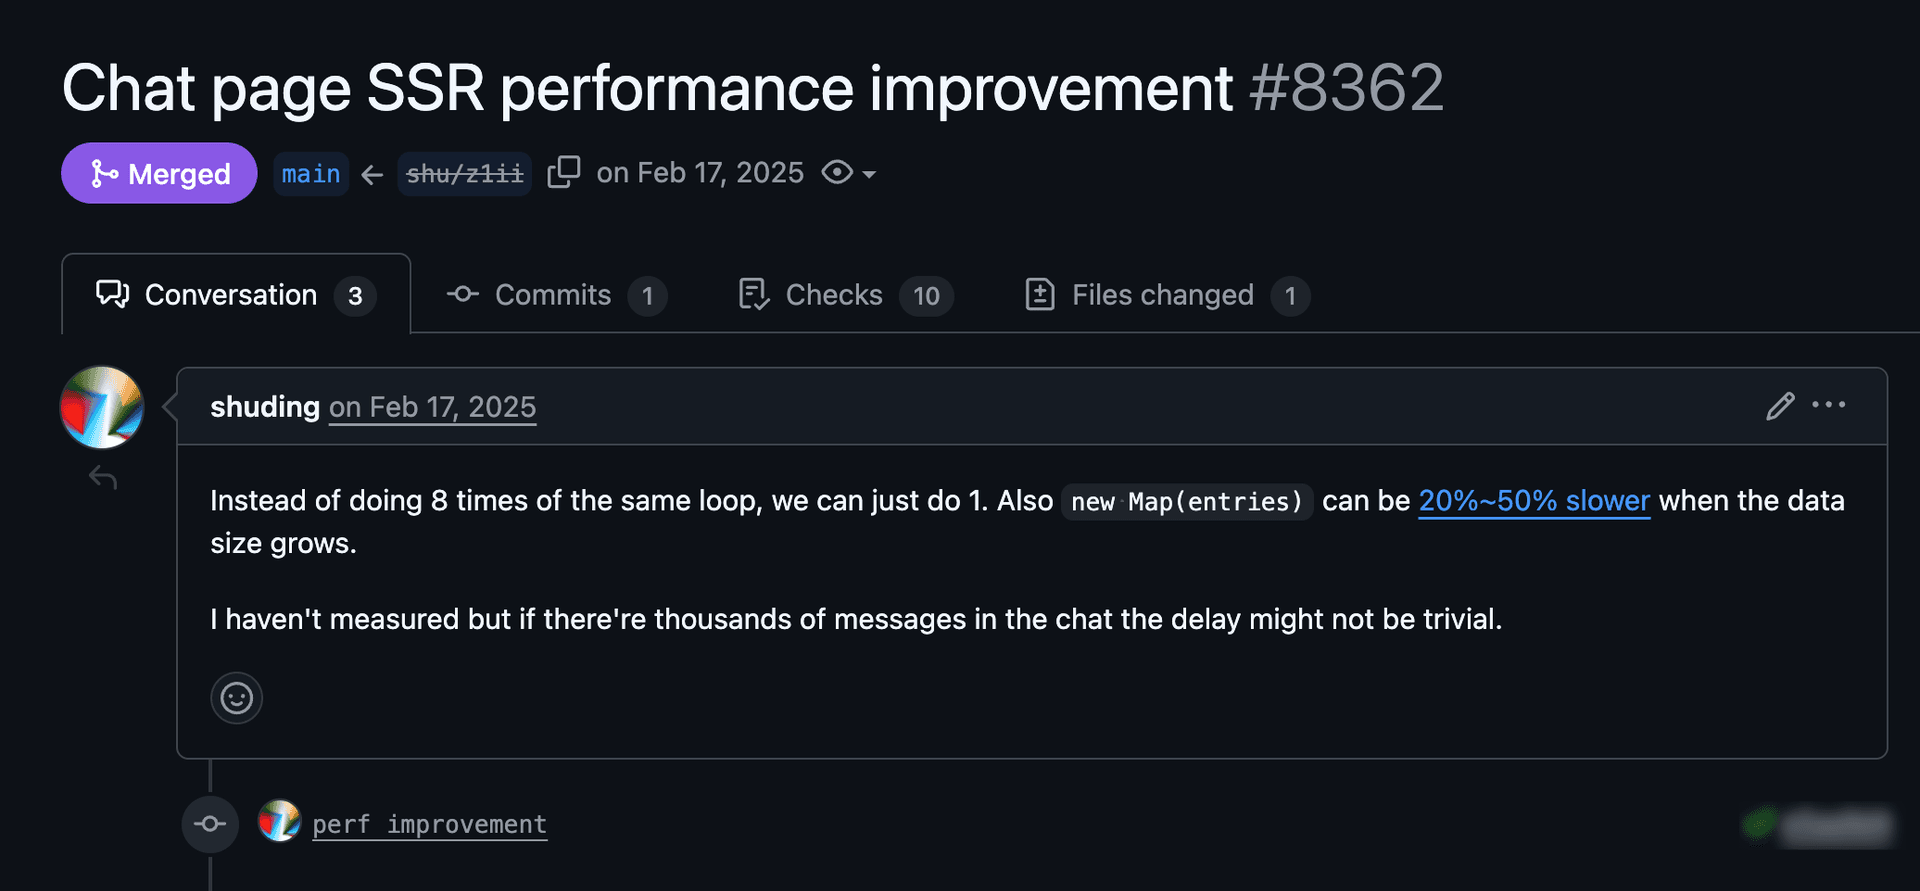Copy the shu/z1ii branch name
The width and height of the screenshot is (1920, 891).
(x=564, y=172)
